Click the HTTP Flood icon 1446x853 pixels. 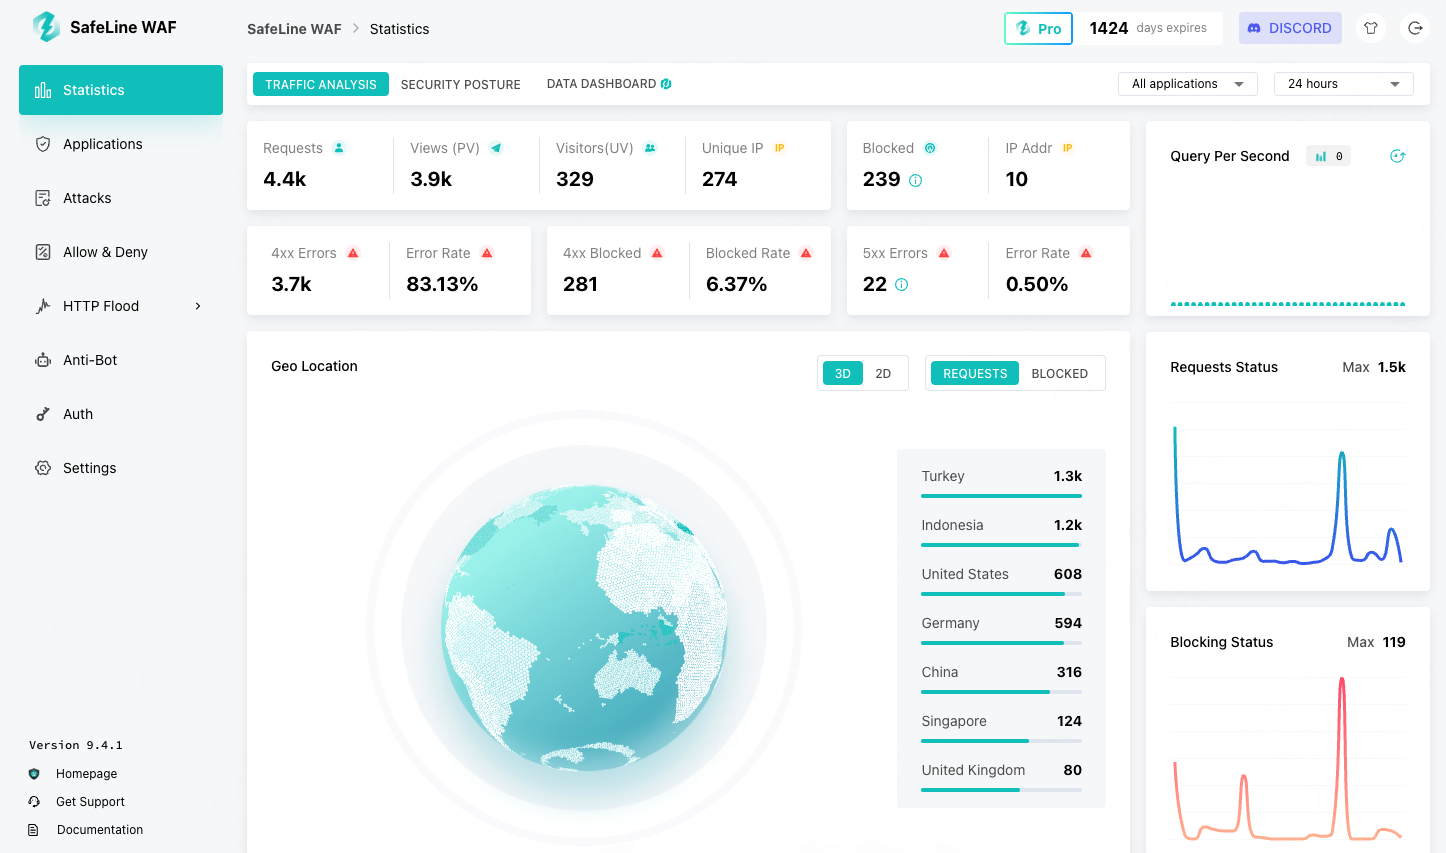click(x=43, y=306)
